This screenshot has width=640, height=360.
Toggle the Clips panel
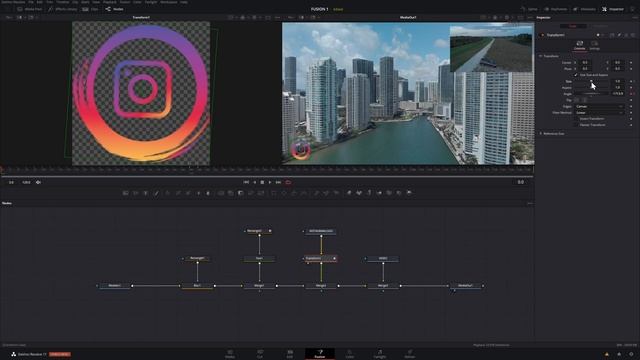point(90,9)
